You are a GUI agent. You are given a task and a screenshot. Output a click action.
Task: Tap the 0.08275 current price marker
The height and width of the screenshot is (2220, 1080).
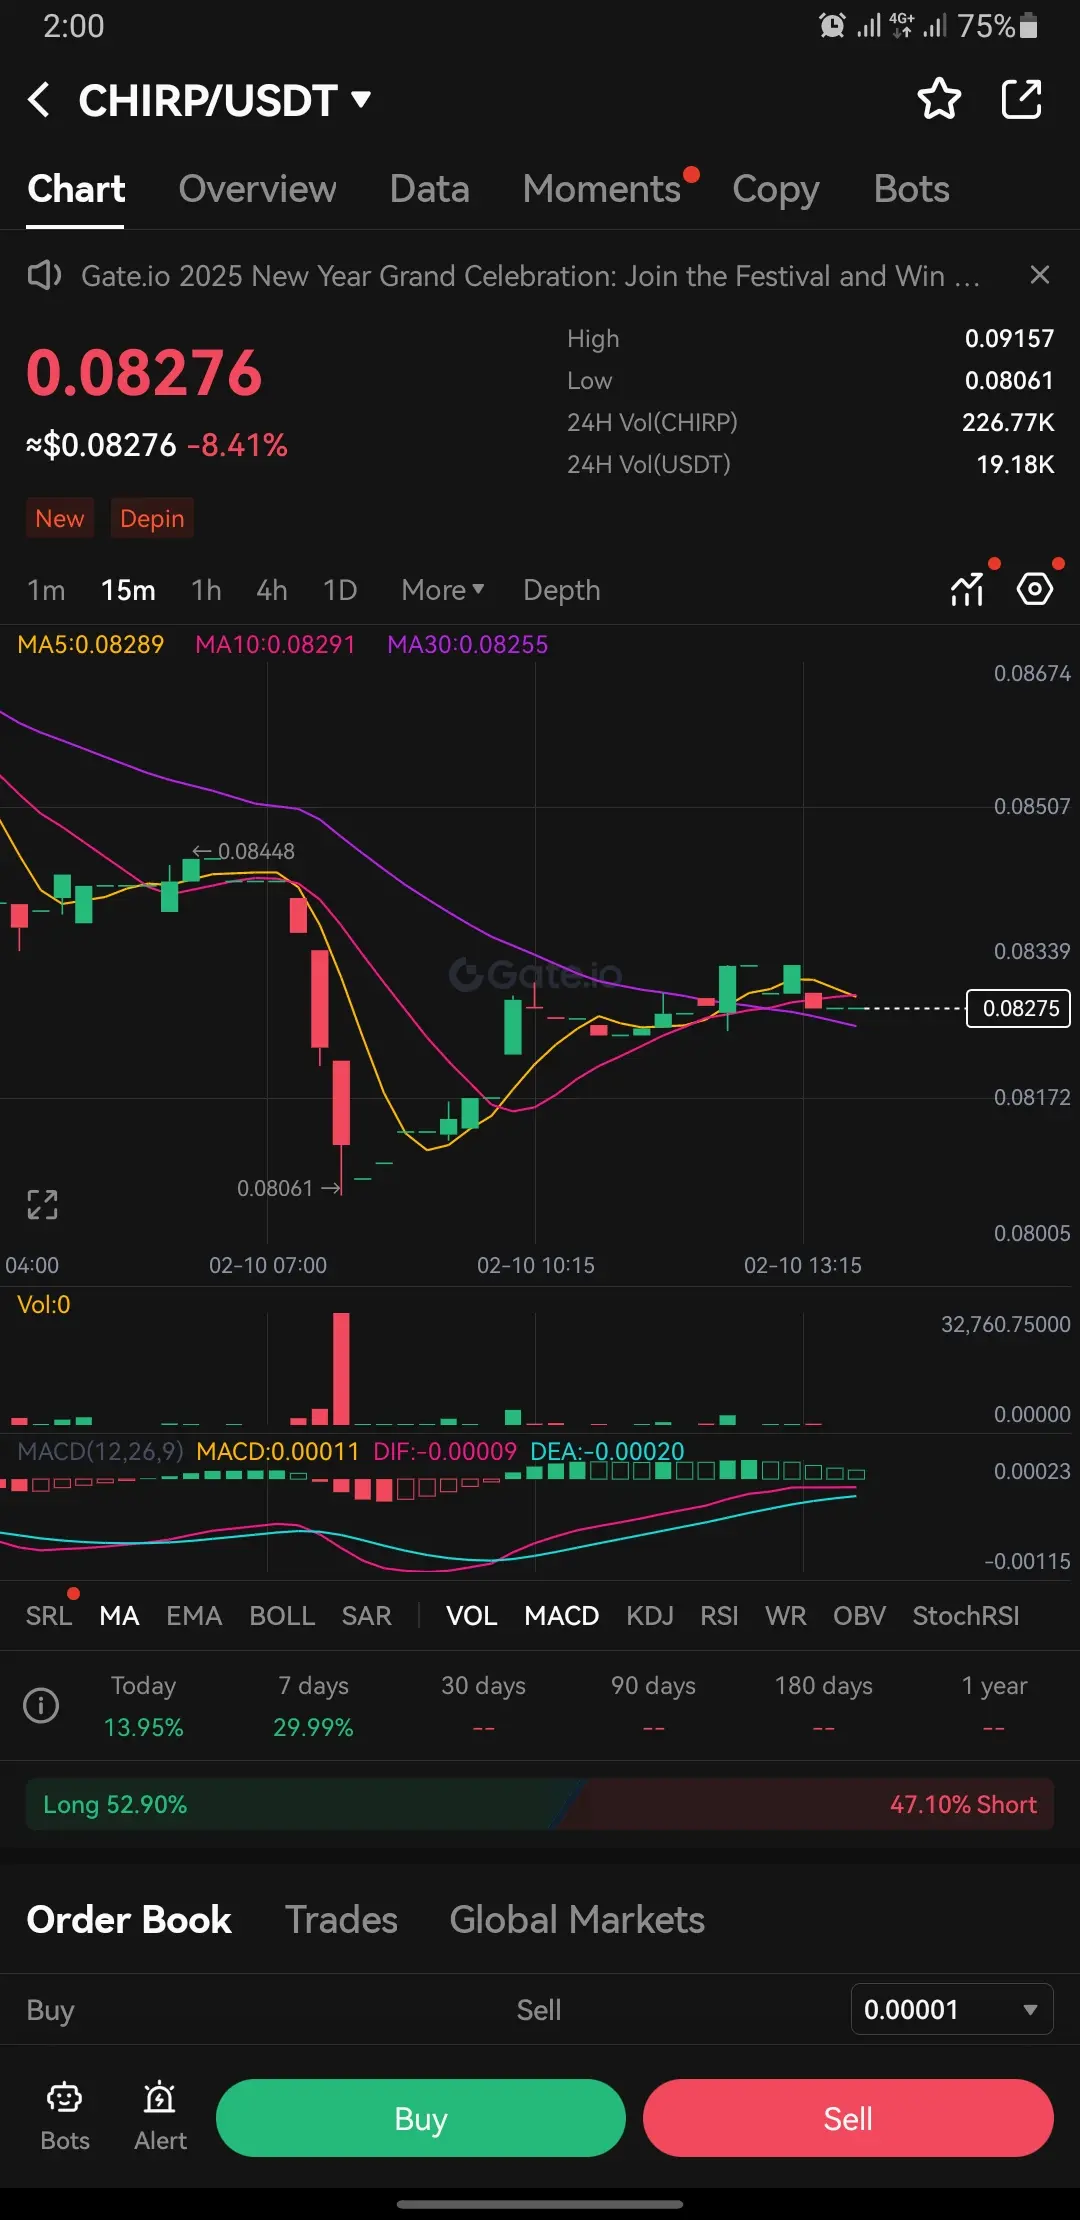click(1019, 1008)
